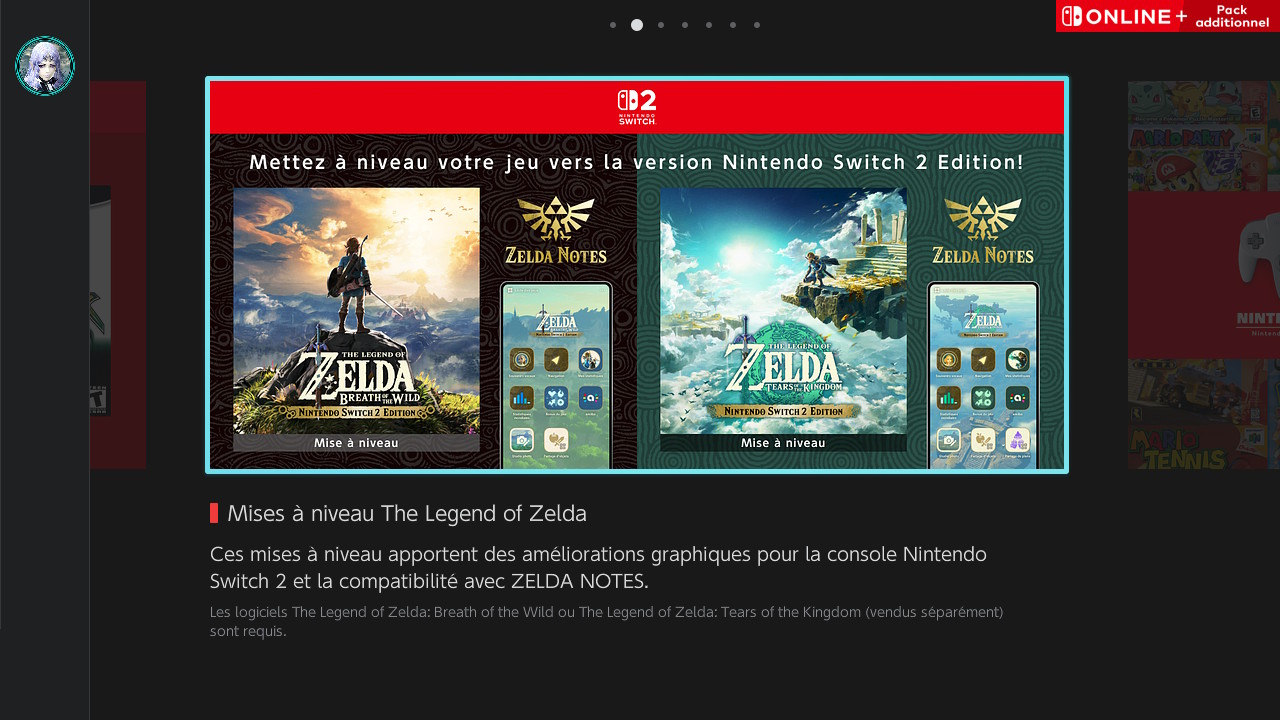1280x720 pixels.
Task: Show the previous banner on the left
Action: 118,275
